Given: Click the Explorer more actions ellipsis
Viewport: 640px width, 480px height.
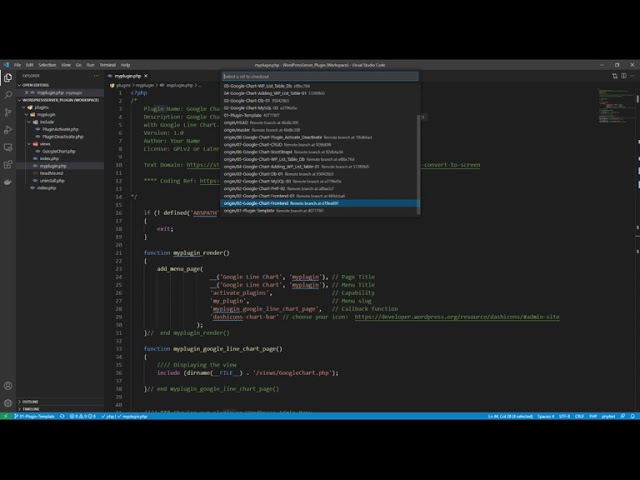Looking at the screenshot, I should coord(96,76).
